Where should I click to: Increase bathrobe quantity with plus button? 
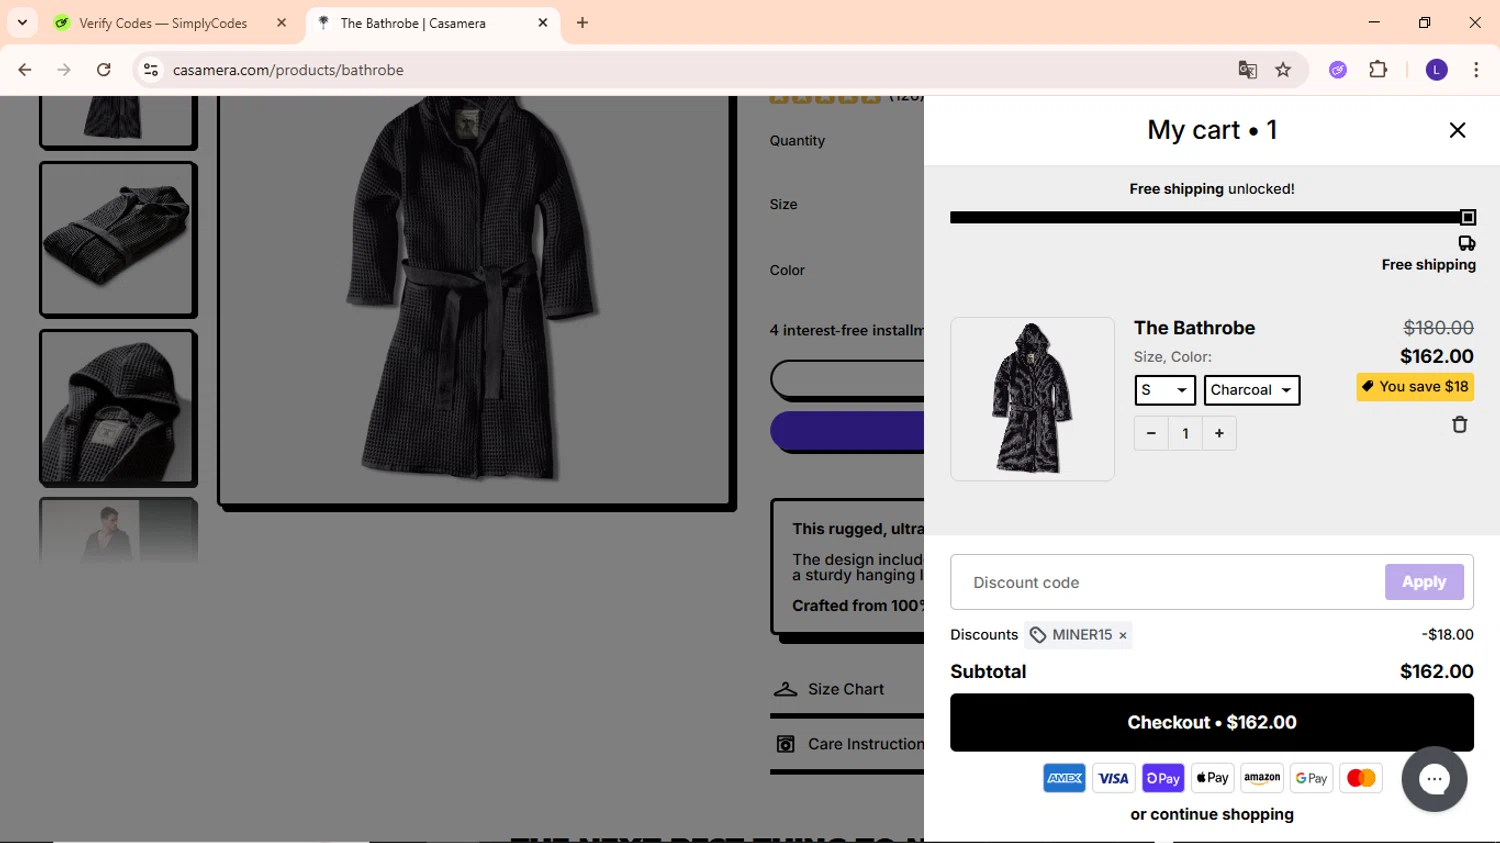(1219, 433)
